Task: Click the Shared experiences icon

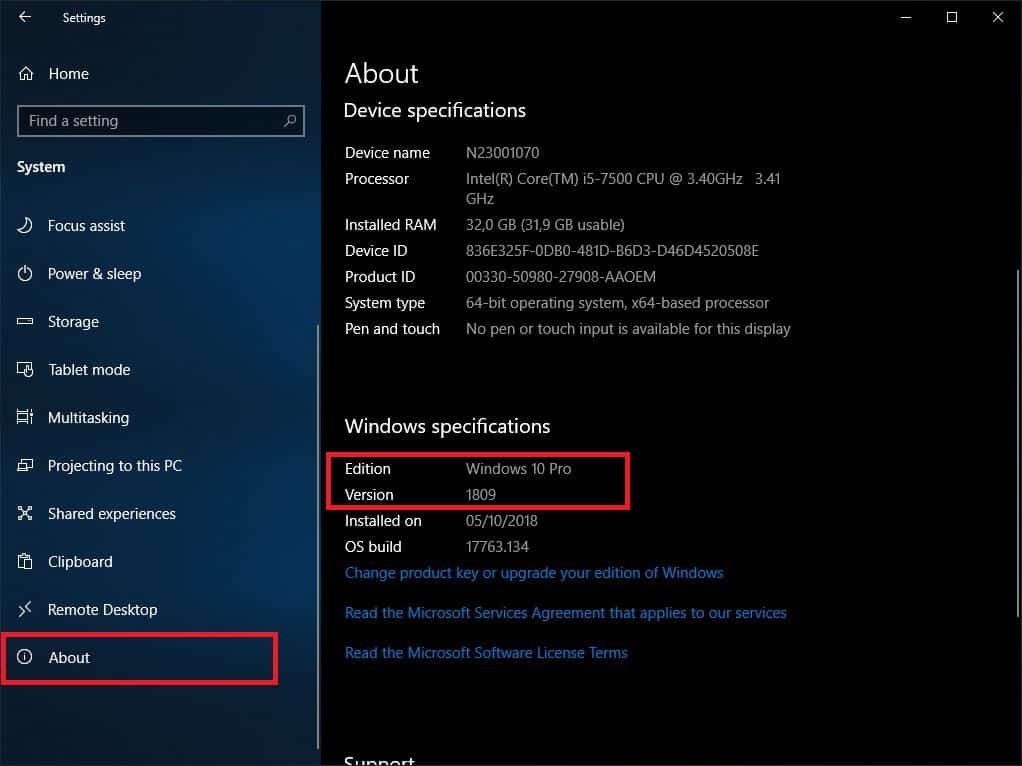Action: click(x=25, y=513)
